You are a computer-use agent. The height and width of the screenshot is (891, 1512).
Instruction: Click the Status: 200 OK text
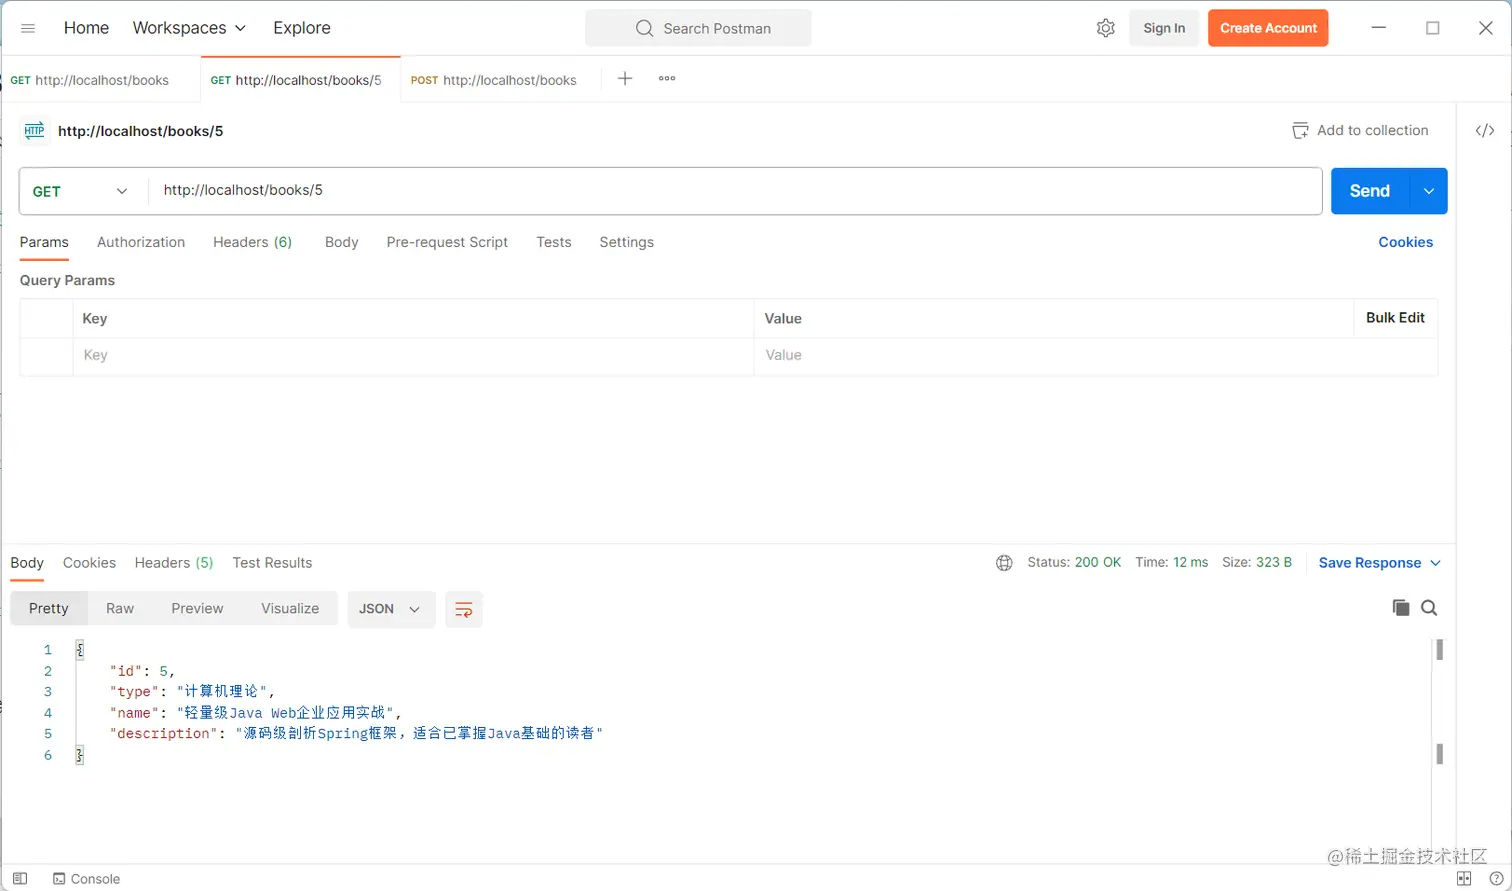click(1074, 563)
